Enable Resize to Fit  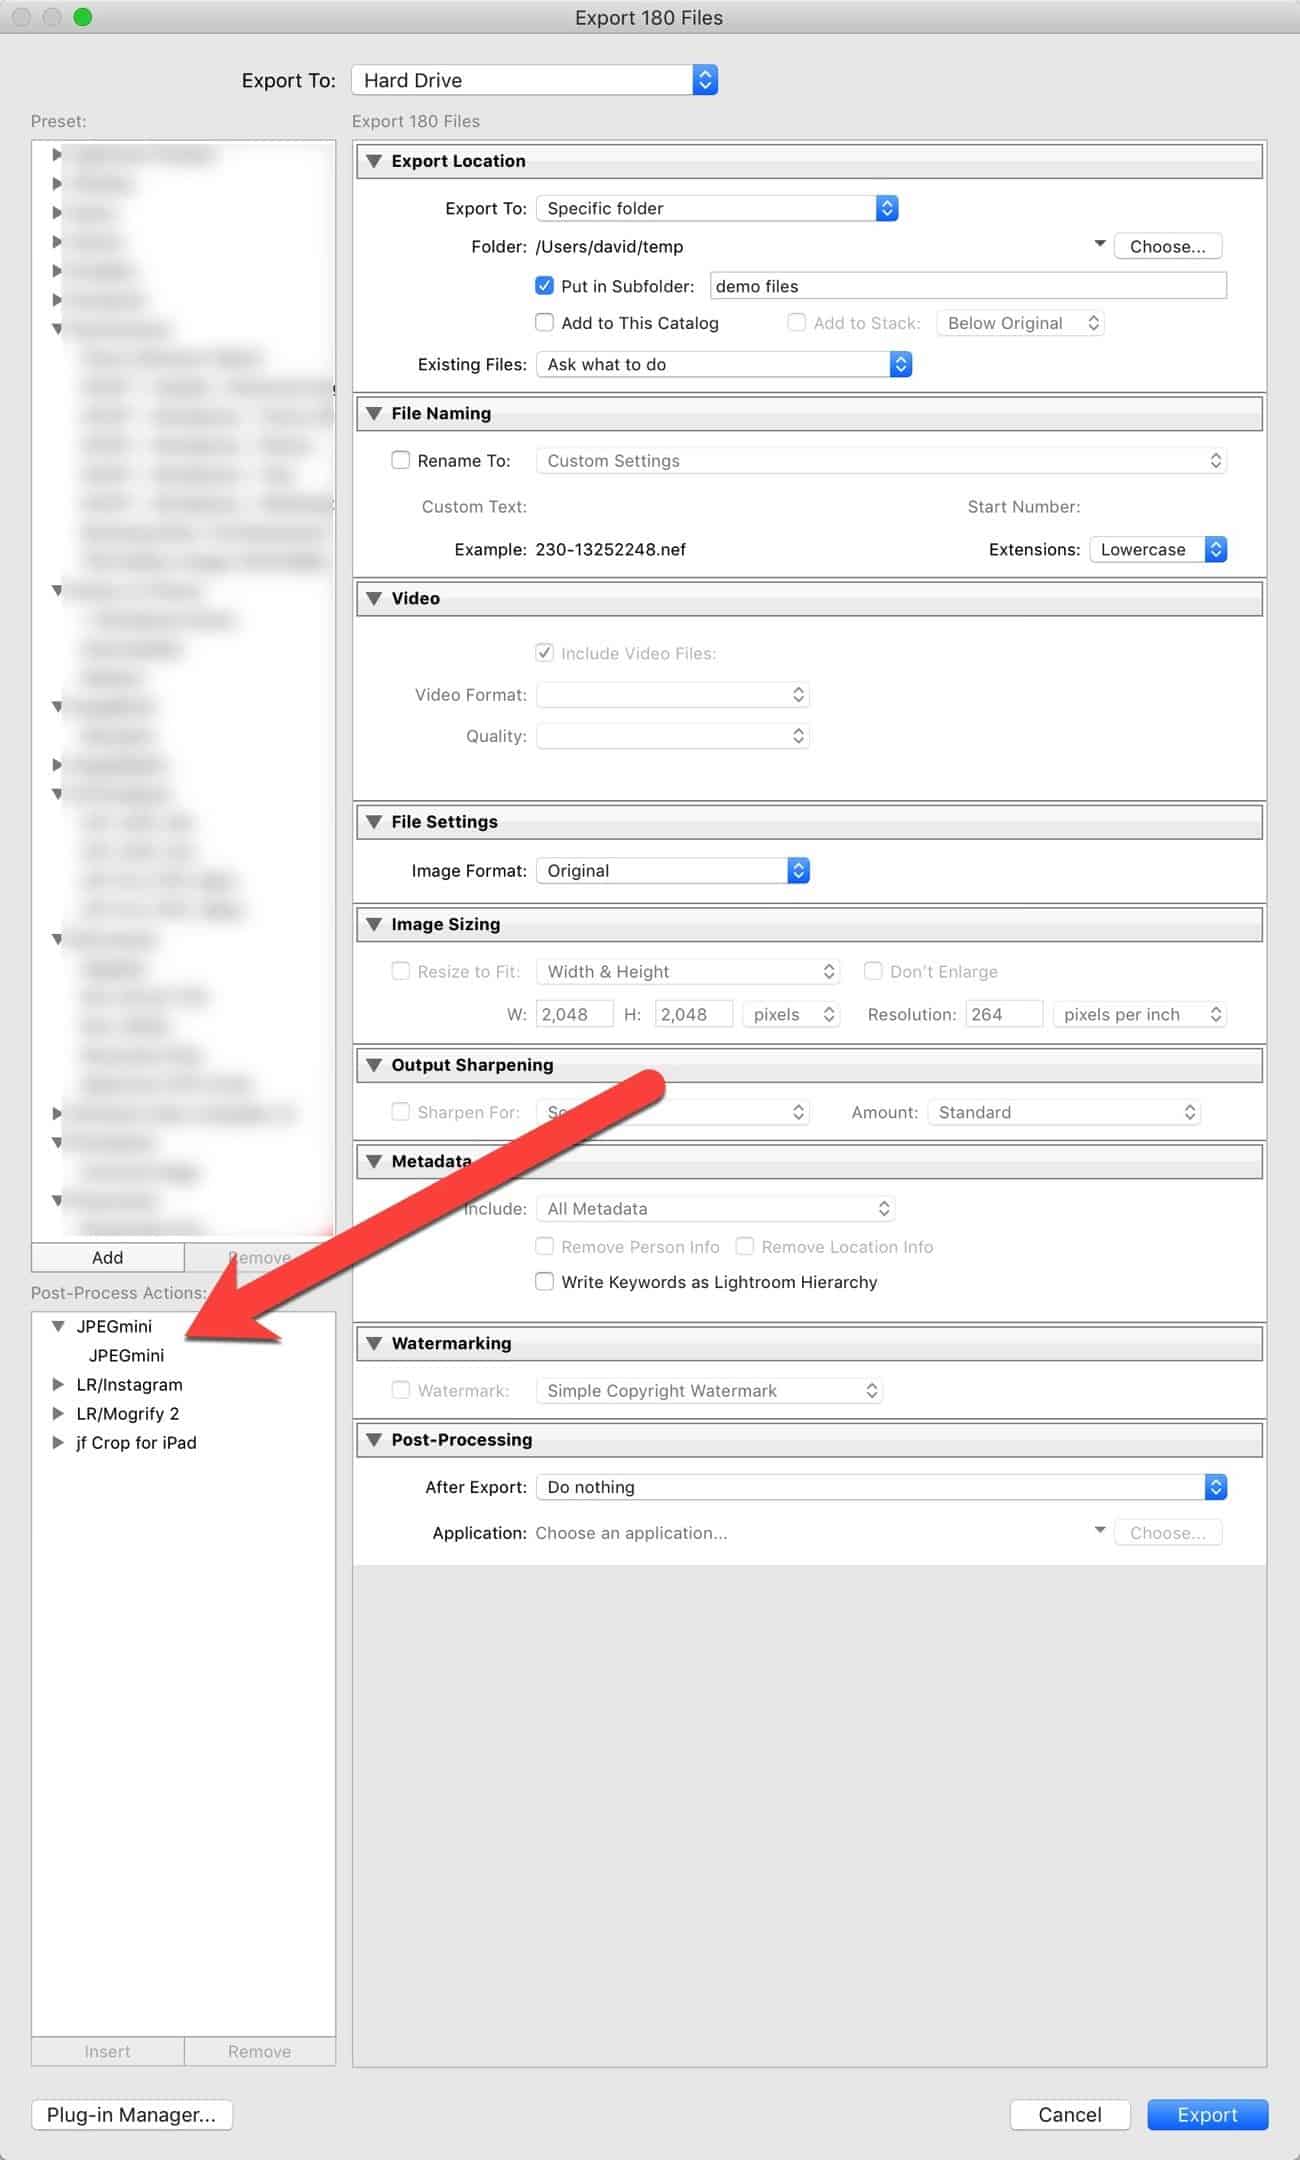[x=400, y=971]
